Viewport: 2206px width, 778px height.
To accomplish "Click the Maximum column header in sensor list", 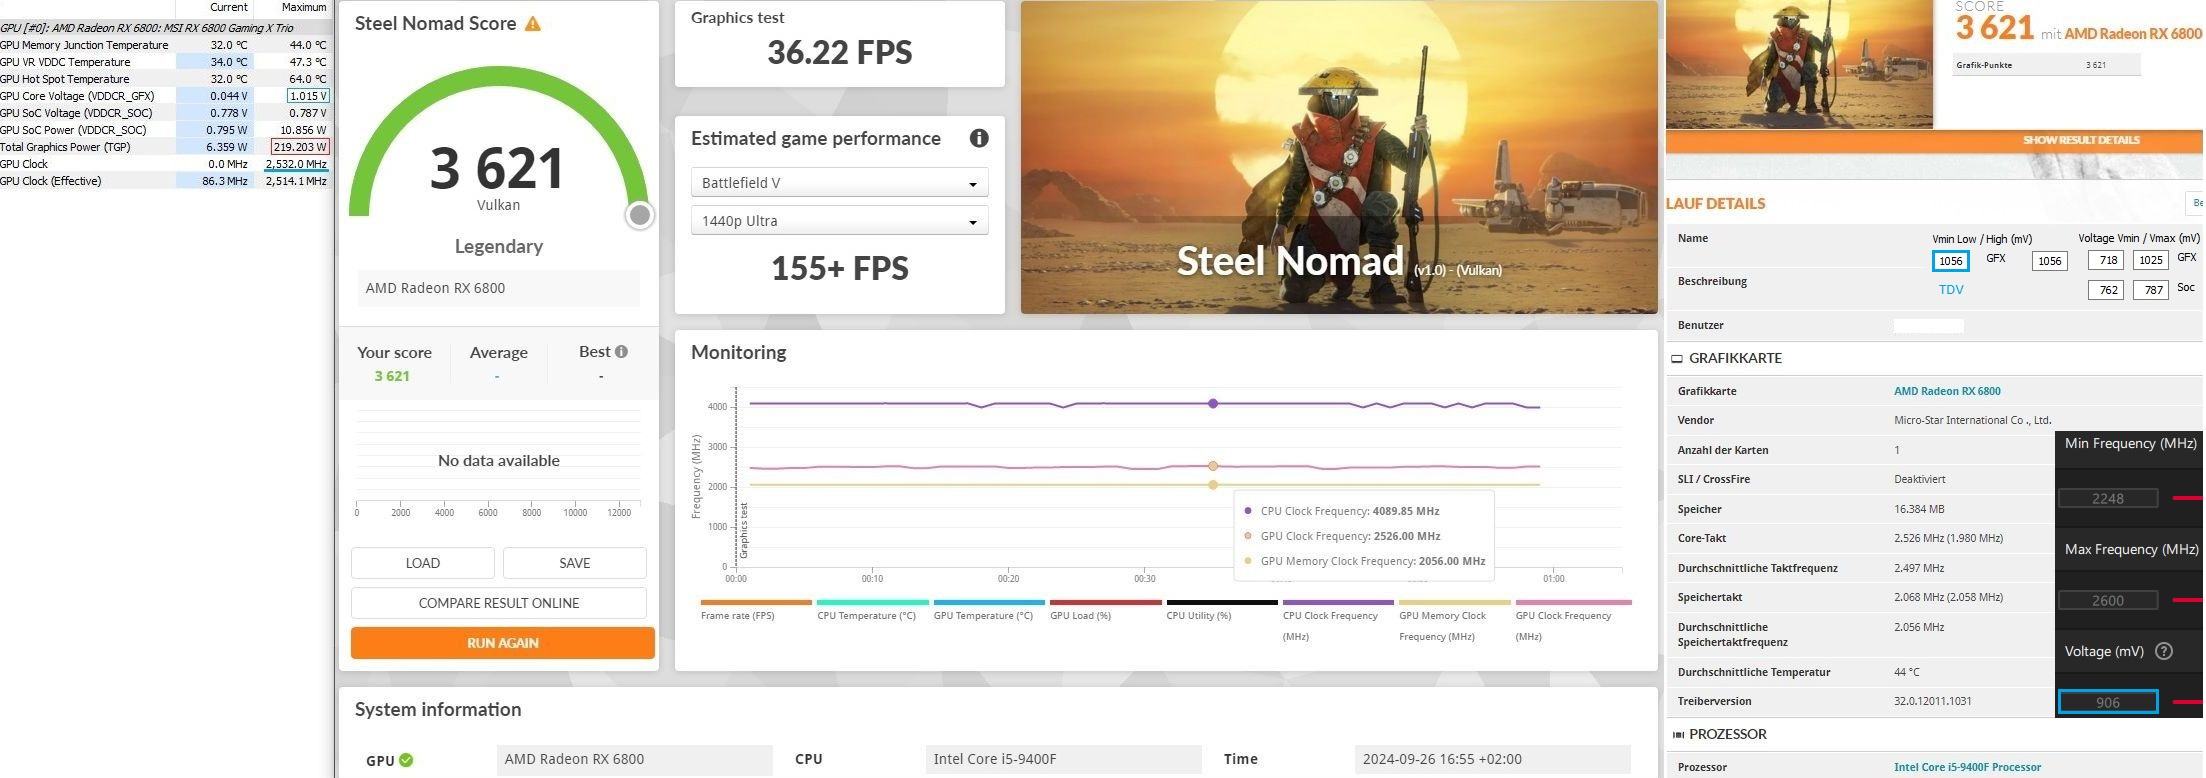I will tap(304, 7).
